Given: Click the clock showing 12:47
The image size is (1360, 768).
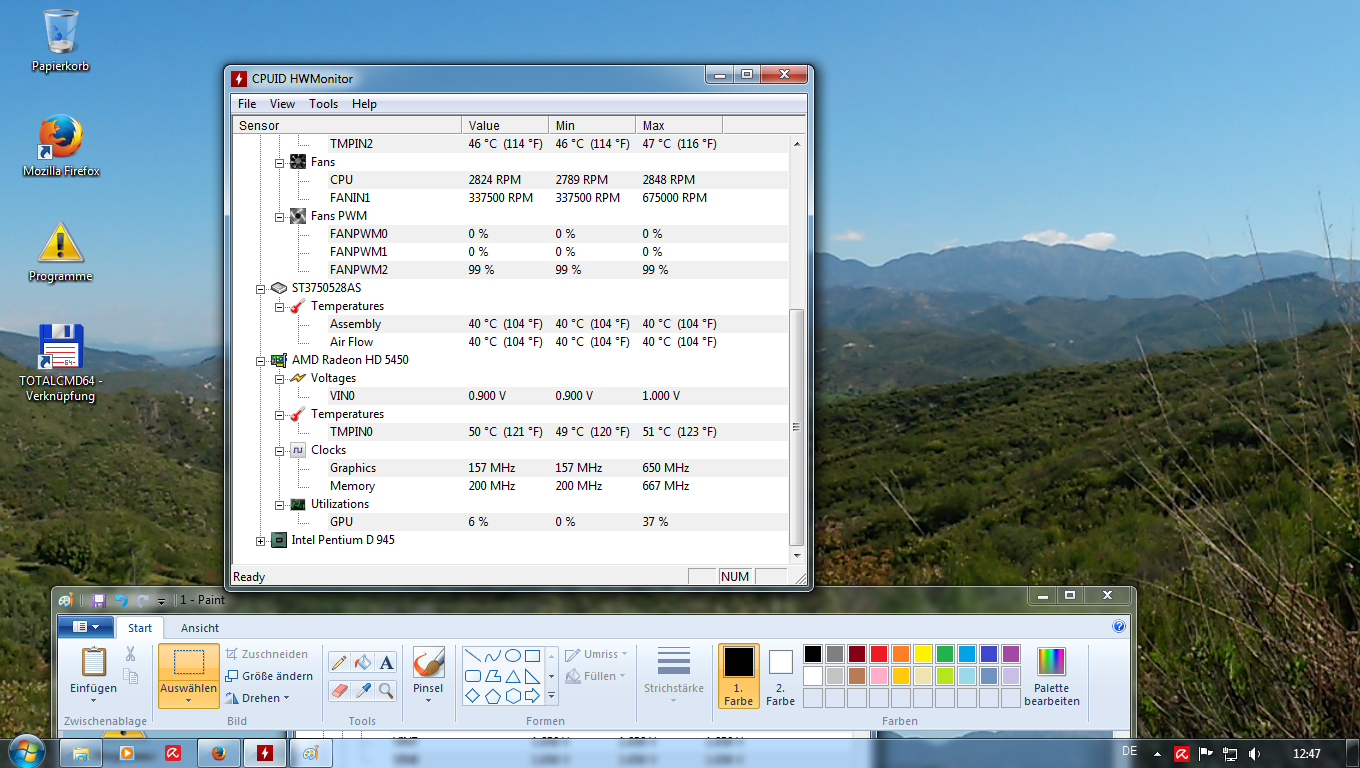Looking at the screenshot, I should (x=1306, y=754).
